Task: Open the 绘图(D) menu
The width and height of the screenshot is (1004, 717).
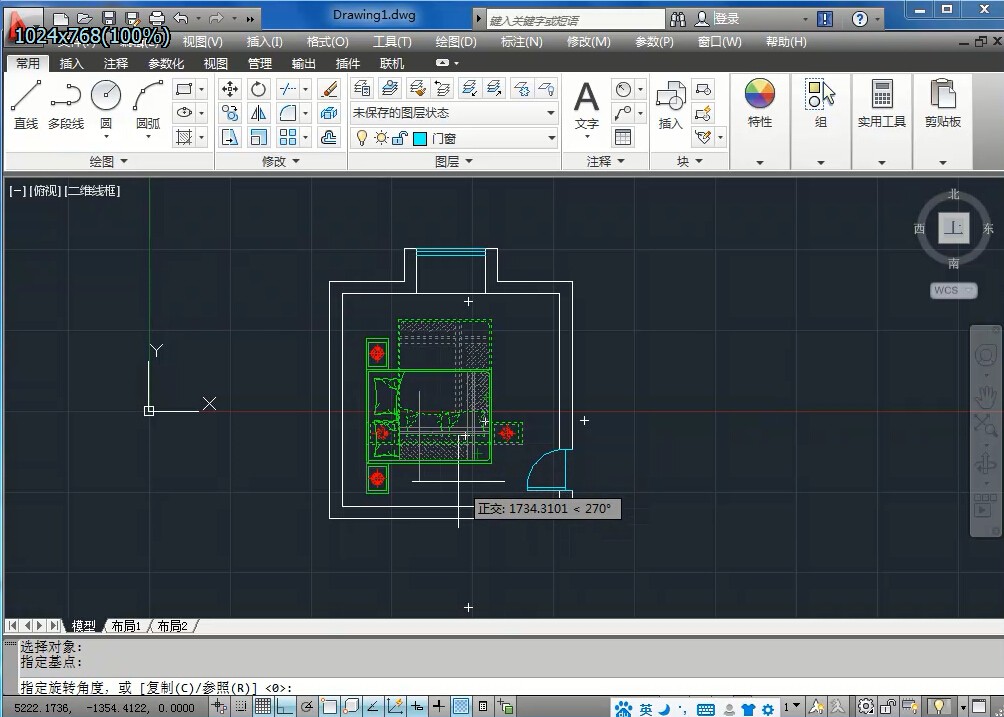Action: pos(456,42)
